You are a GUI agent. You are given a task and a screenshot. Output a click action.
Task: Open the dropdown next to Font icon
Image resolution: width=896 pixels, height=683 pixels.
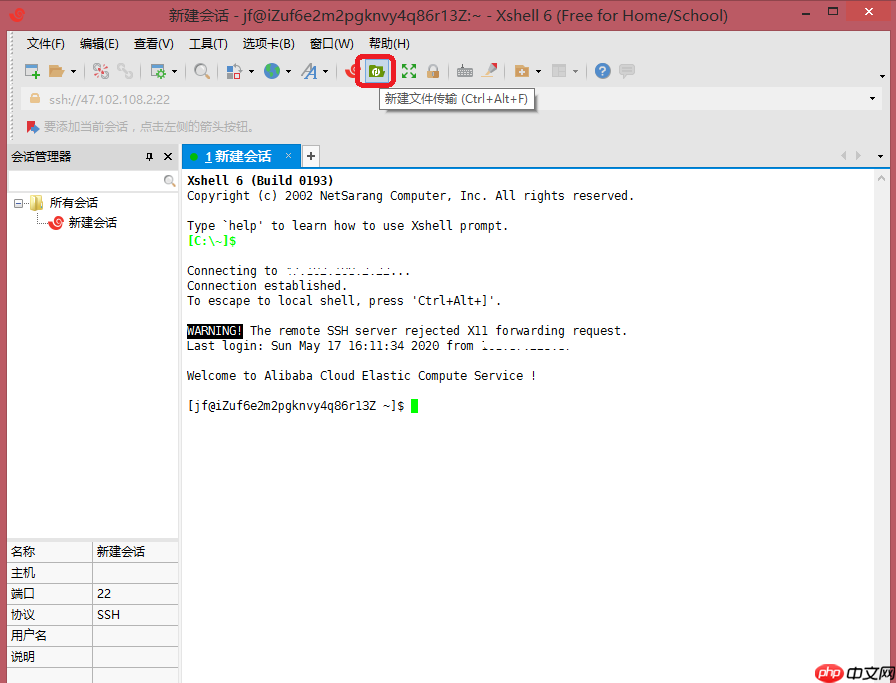coord(325,71)
